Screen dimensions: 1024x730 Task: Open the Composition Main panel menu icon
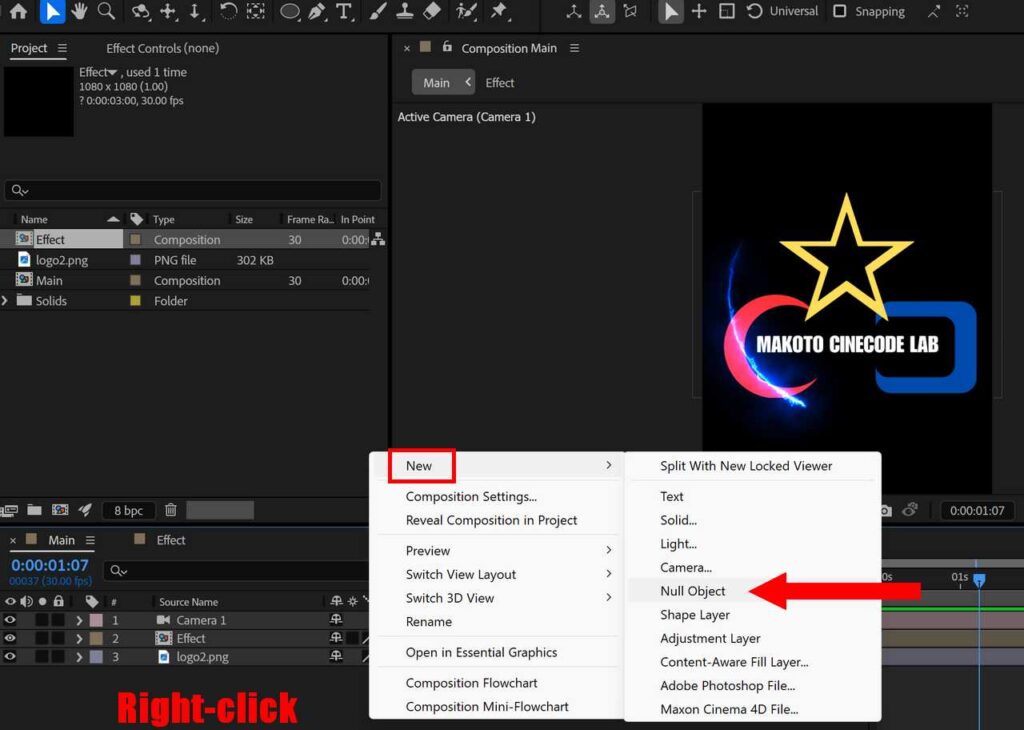pos(574,48)
